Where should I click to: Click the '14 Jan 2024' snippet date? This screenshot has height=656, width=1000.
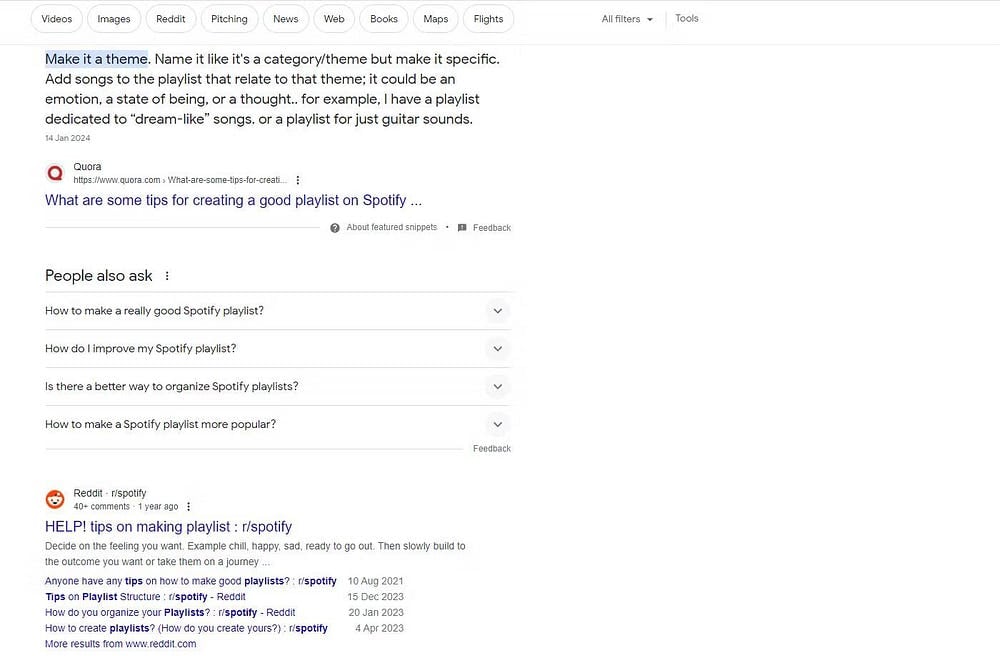pyautogui.click(x=68, y=138)
